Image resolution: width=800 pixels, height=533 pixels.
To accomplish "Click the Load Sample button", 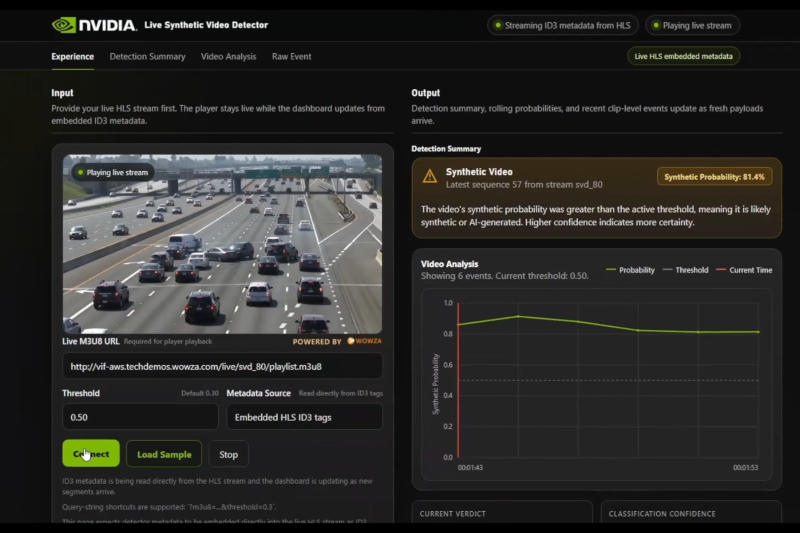I will [164, 454].
